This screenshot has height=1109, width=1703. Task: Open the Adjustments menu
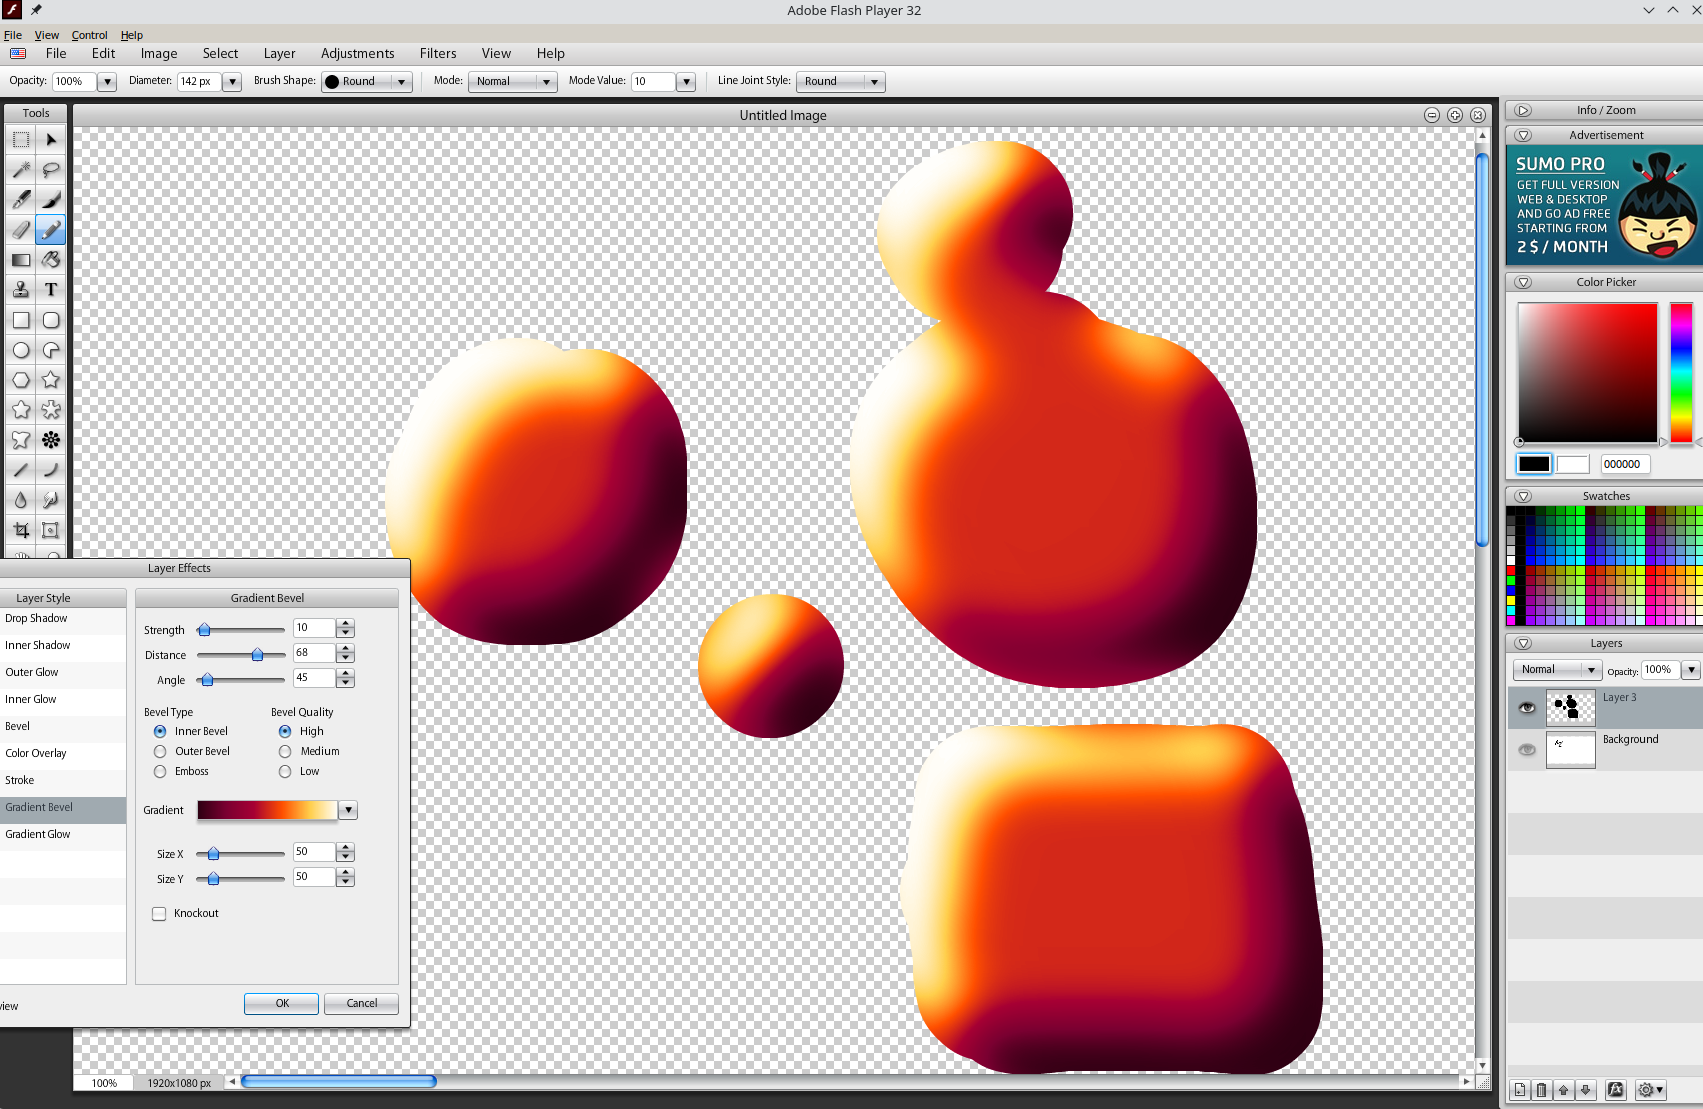[x=357, y=54]
